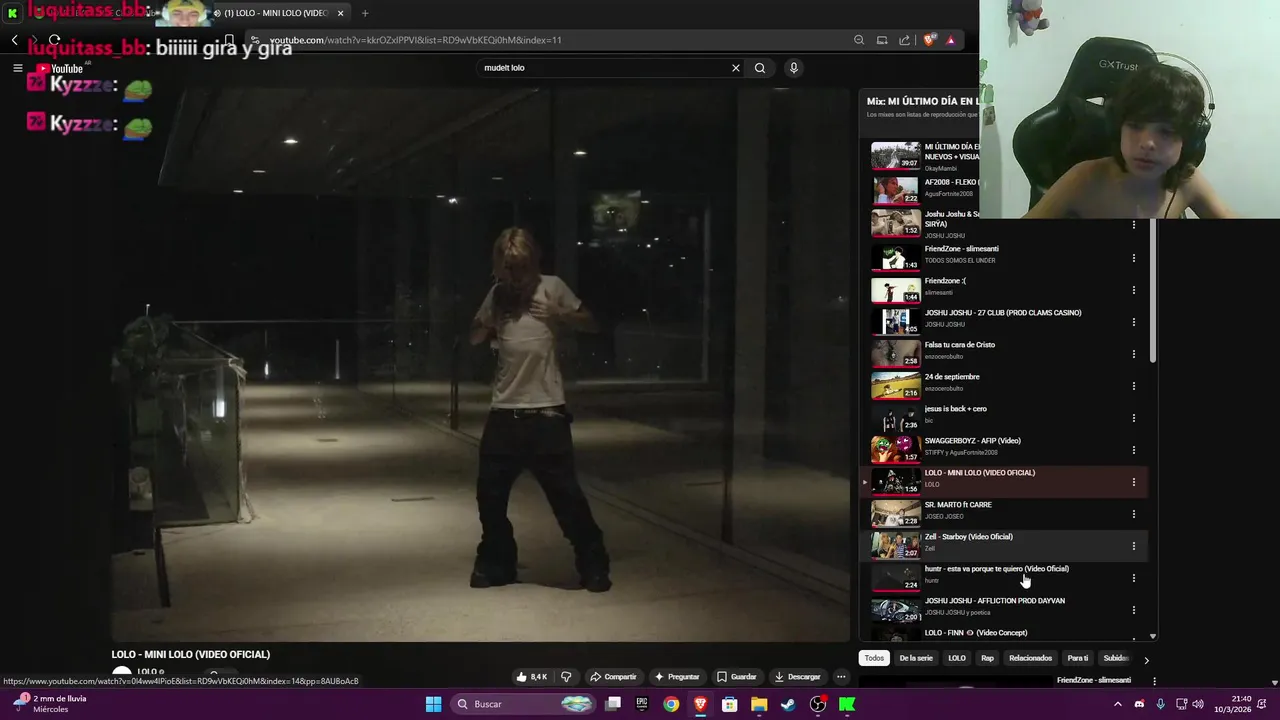Image resolution: width=1280 pixels, height=720 pixels.
Task: Open more actions menu below video
Action: [841, 677]
